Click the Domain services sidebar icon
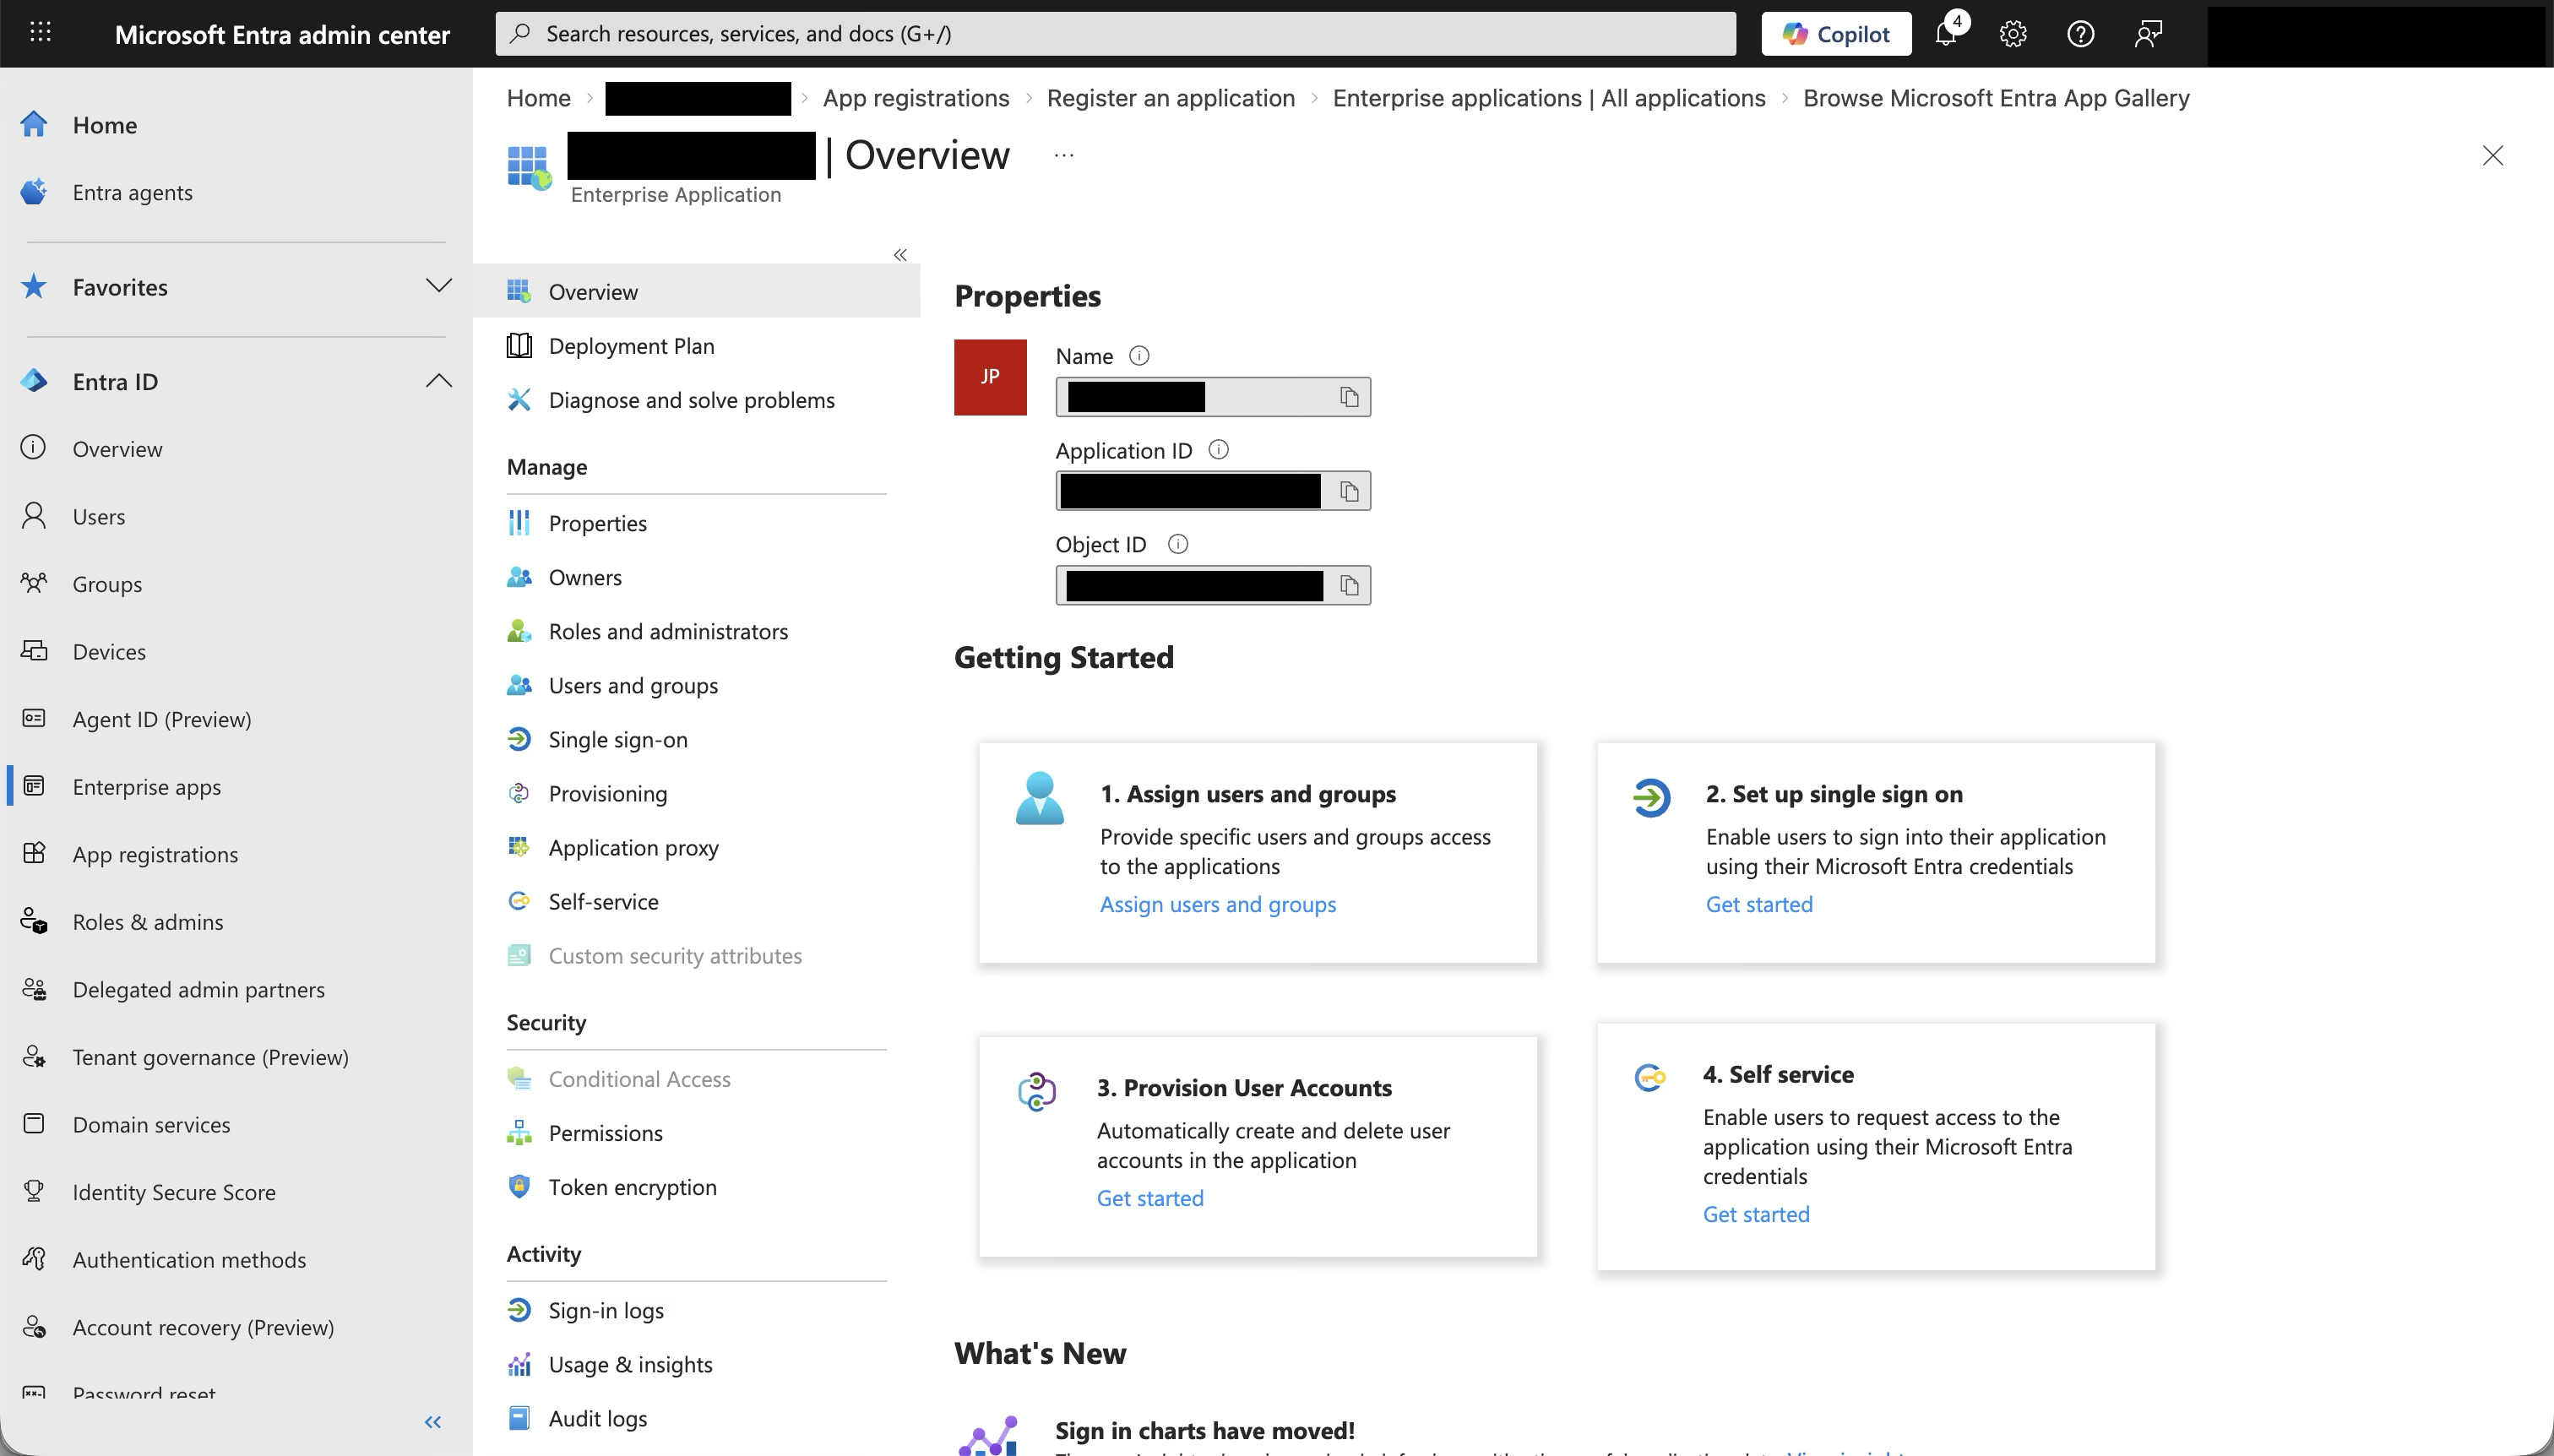 pos(34,1124)
